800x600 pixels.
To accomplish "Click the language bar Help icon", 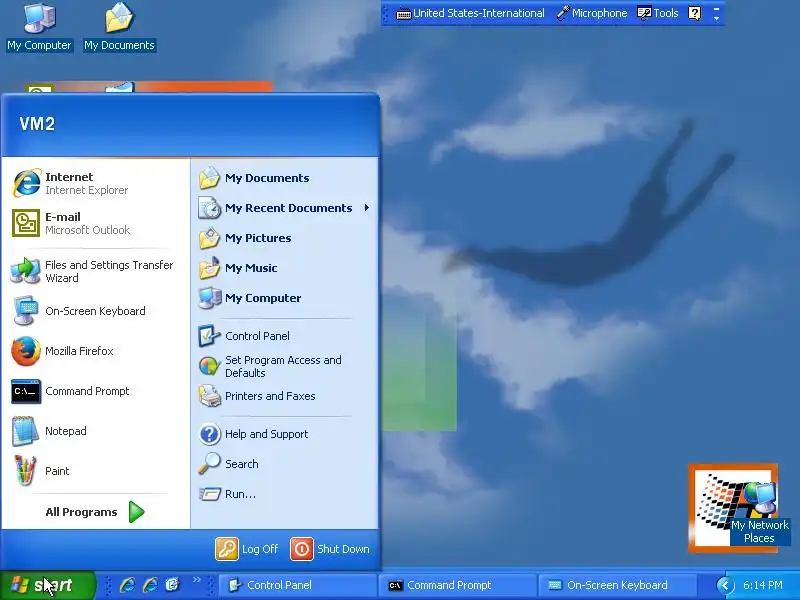I will 694,13.
